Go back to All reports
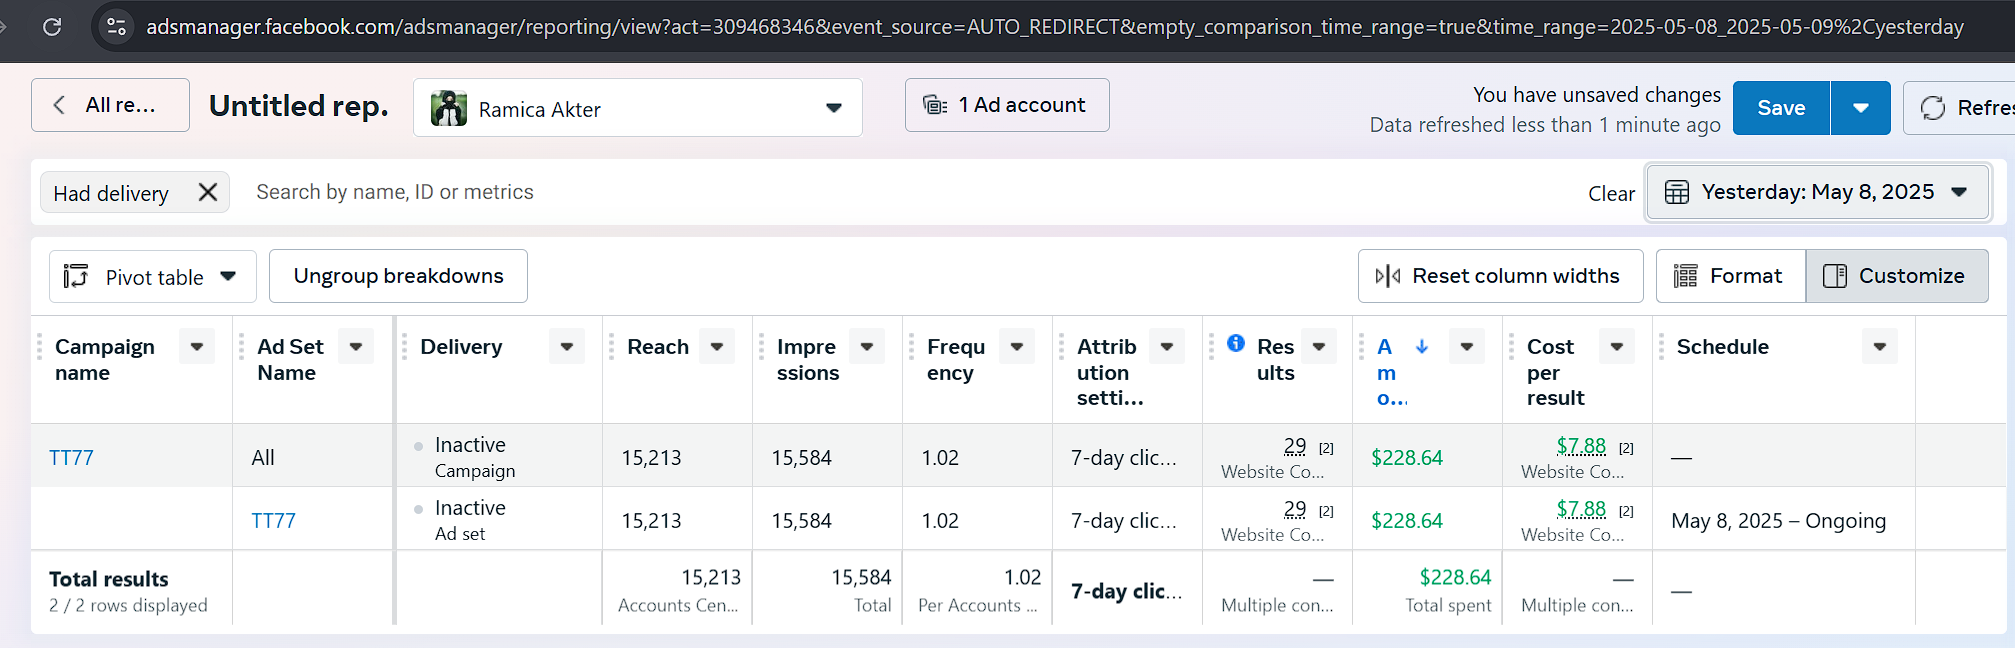The image size is (2015, 648). [x=110, y=105]
